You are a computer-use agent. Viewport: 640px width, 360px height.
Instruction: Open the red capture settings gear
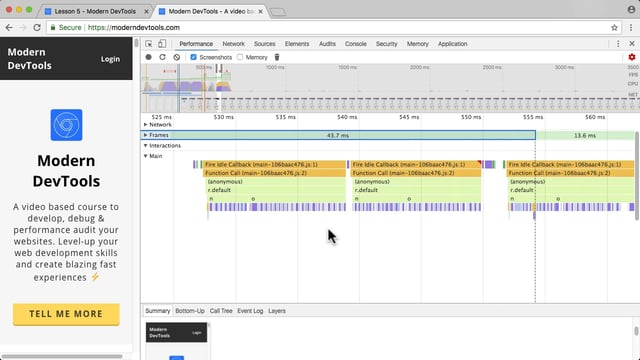tap(632, 57)
